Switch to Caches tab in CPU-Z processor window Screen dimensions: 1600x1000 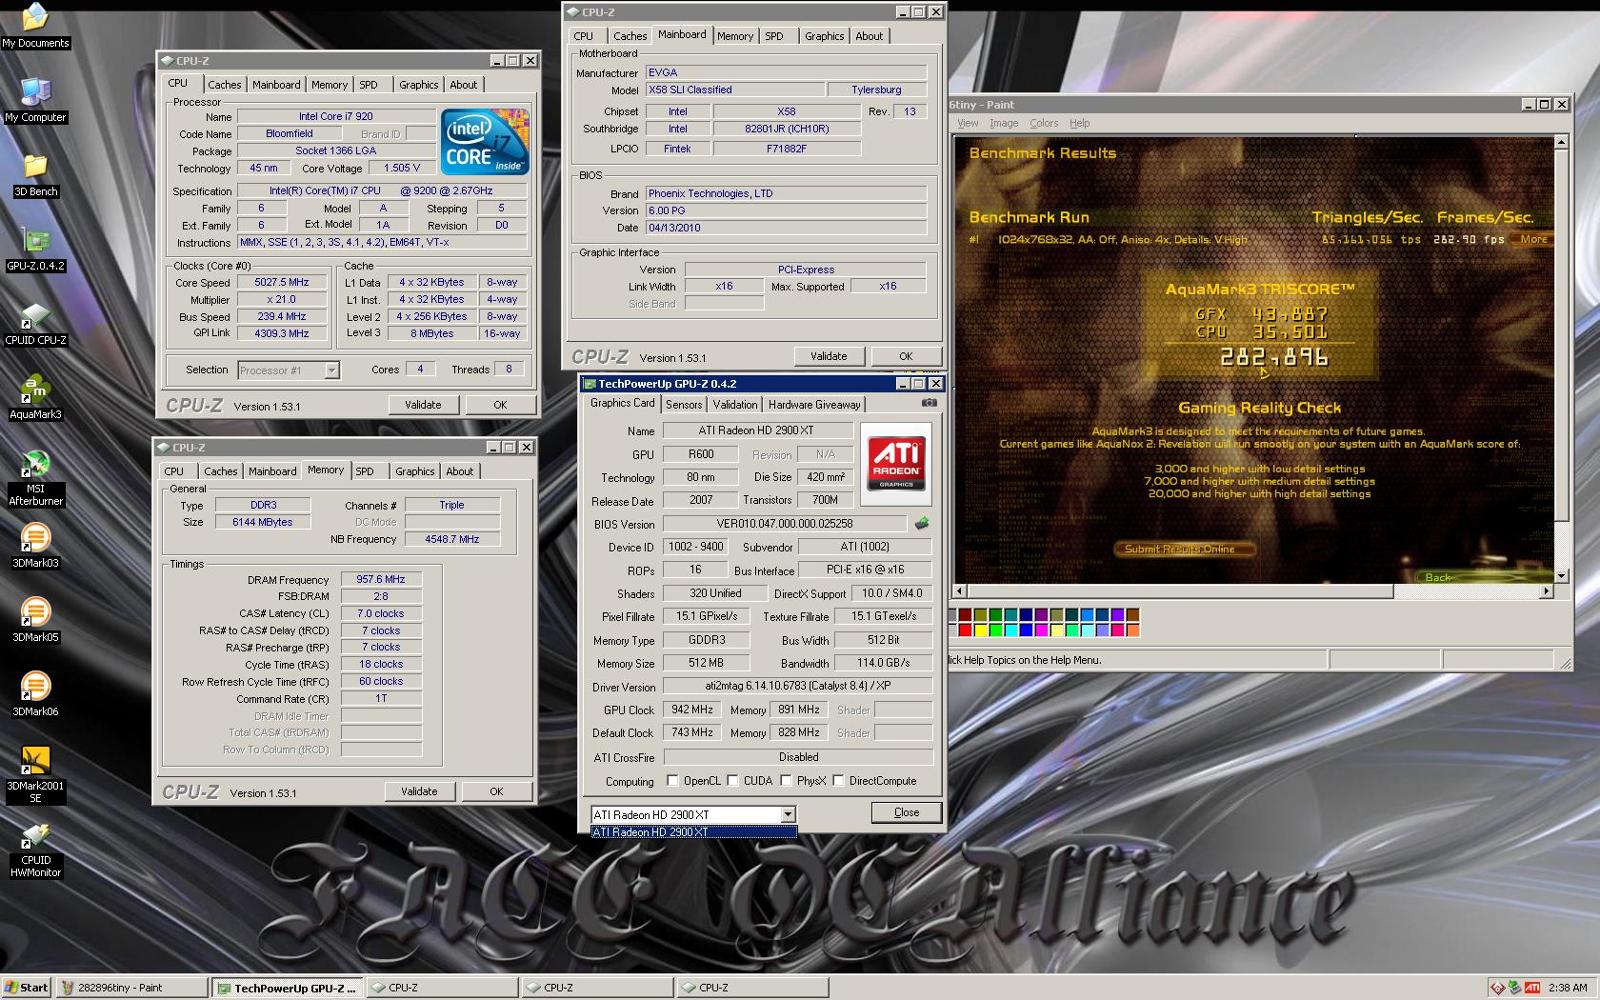225,85
